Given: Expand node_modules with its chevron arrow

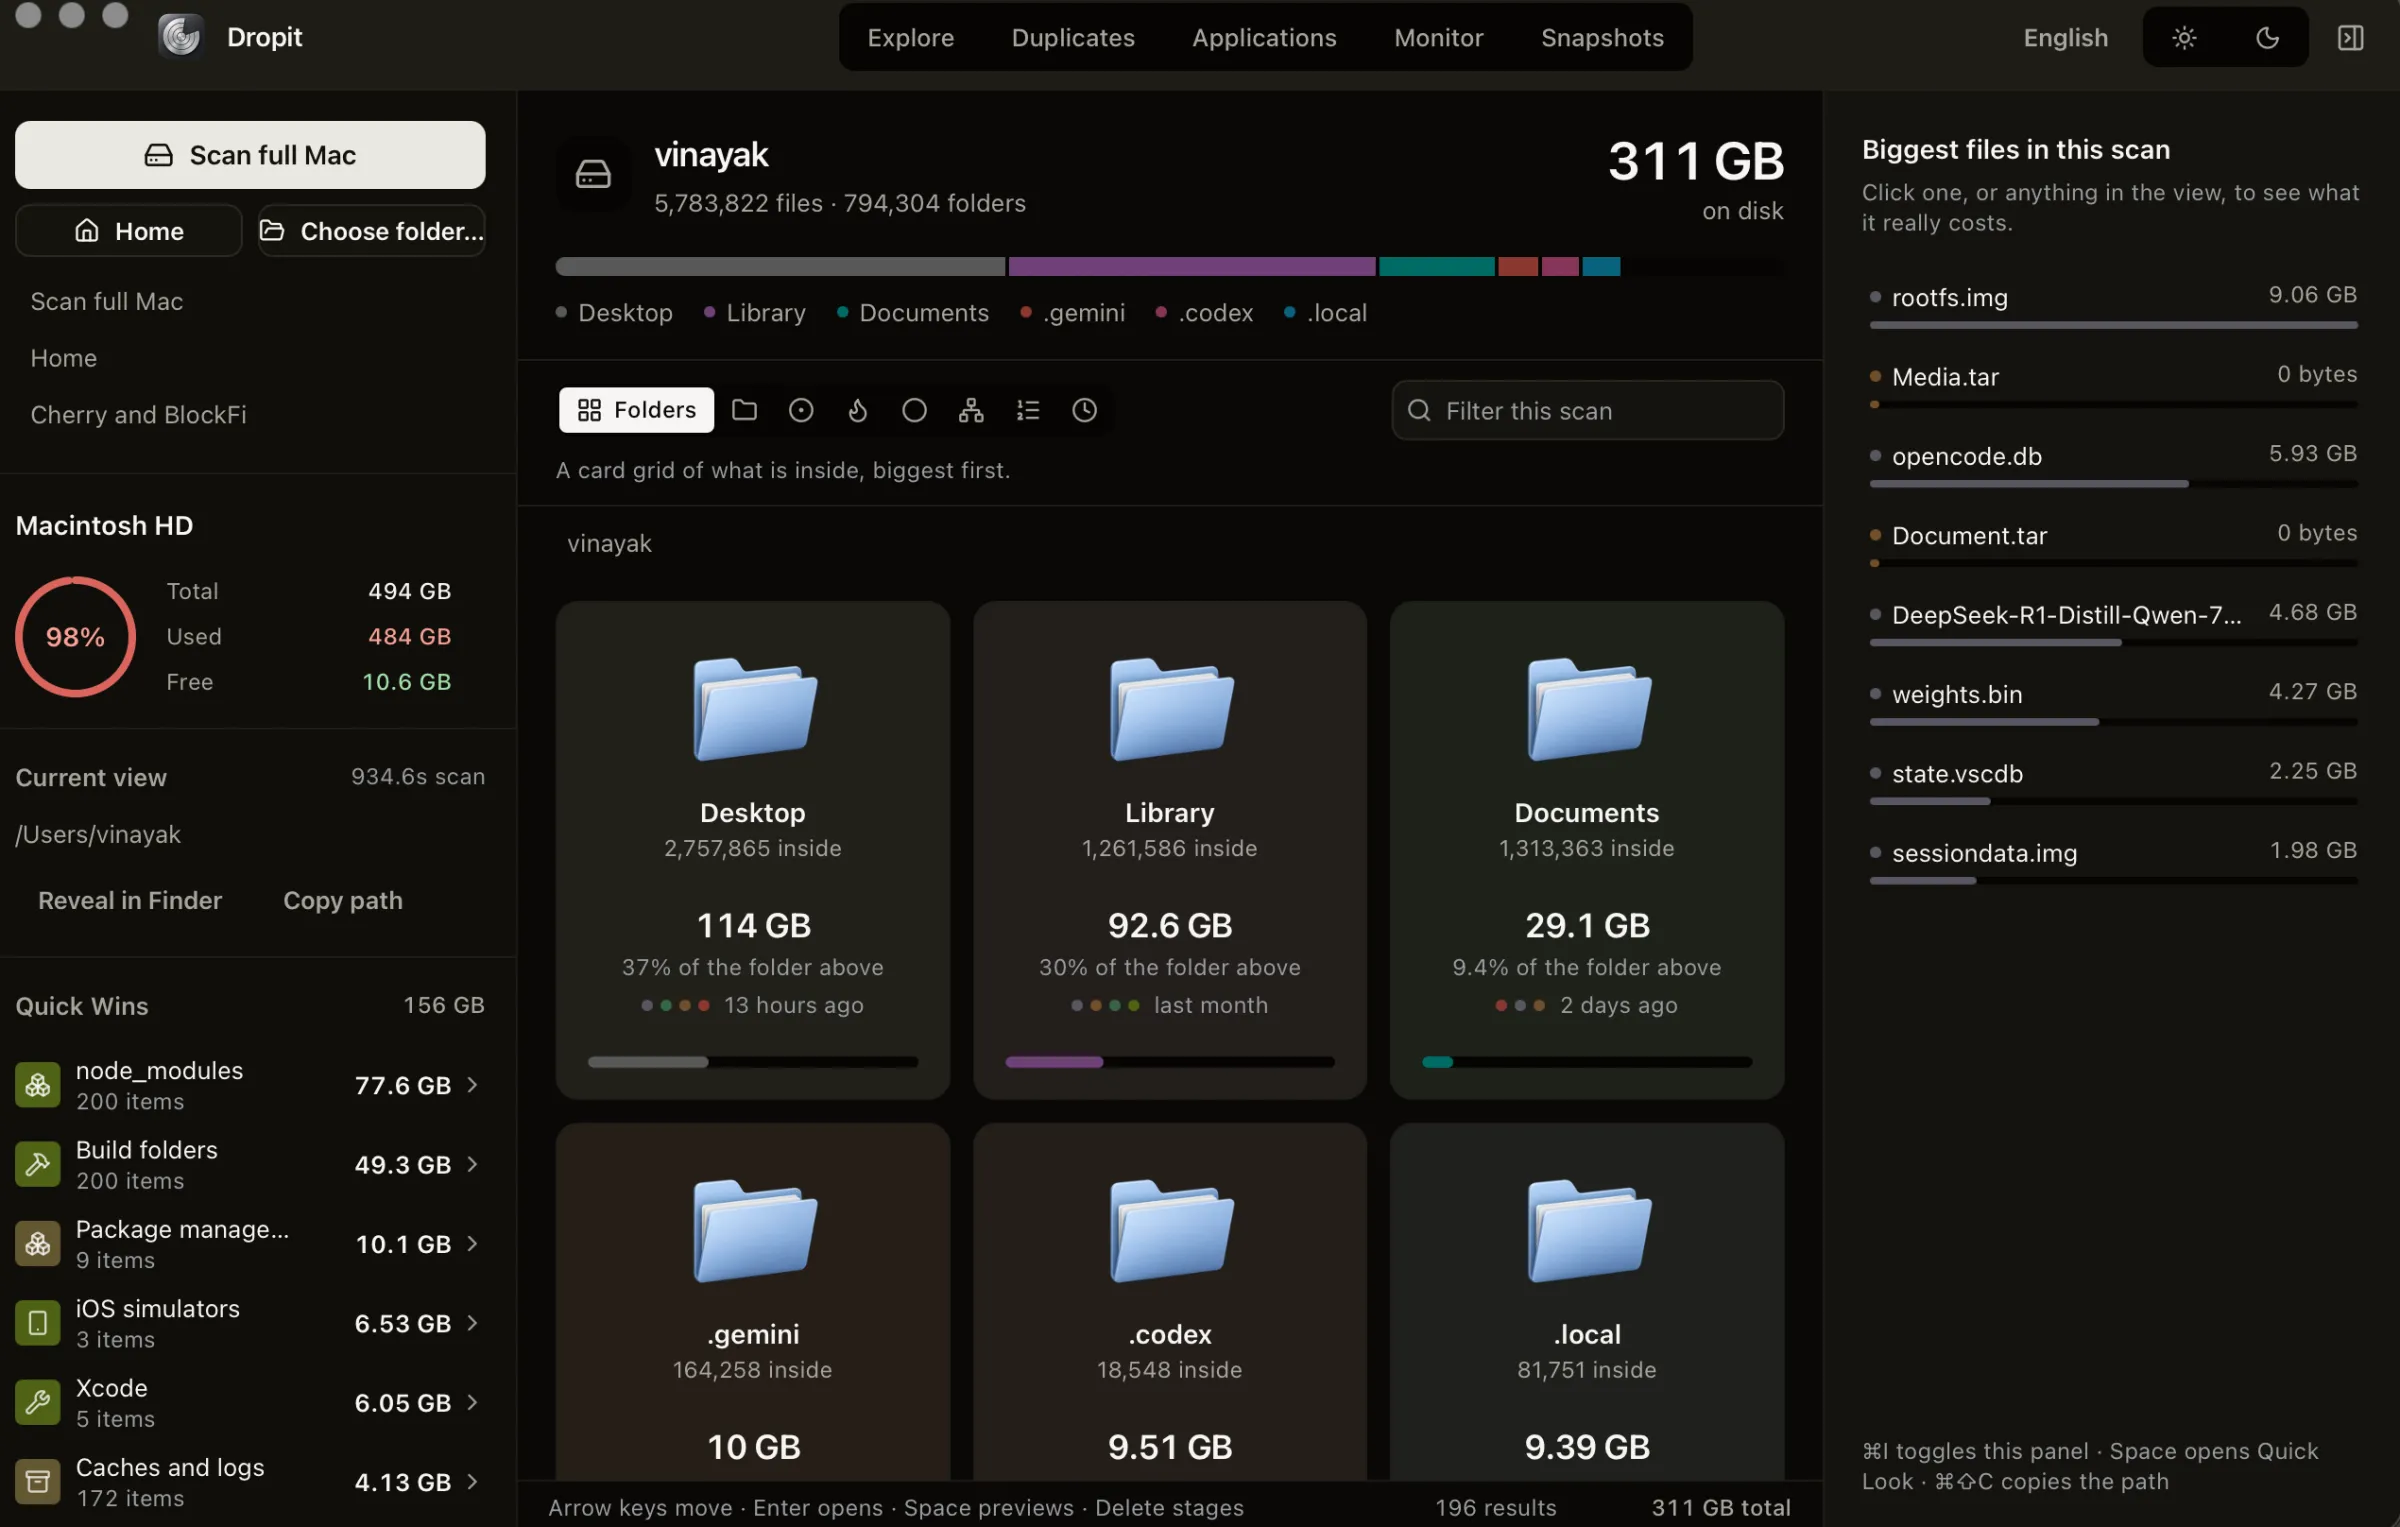Looking at the screenshot, I should [x=473, y=1085].
